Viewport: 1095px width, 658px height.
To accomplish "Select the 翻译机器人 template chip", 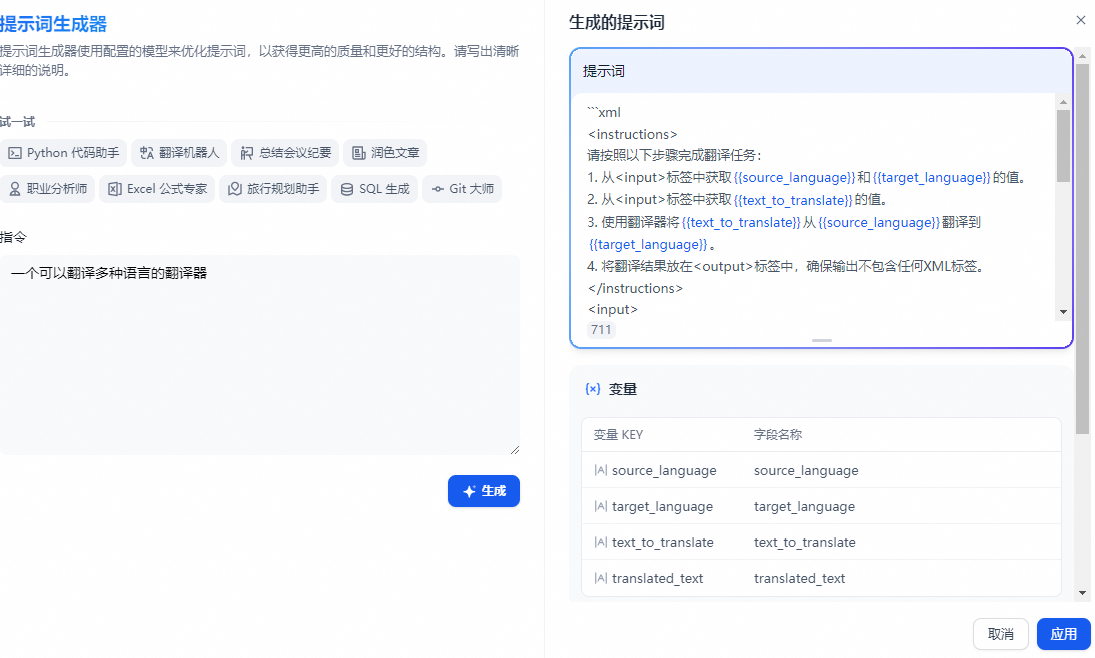I will (179, 153).
